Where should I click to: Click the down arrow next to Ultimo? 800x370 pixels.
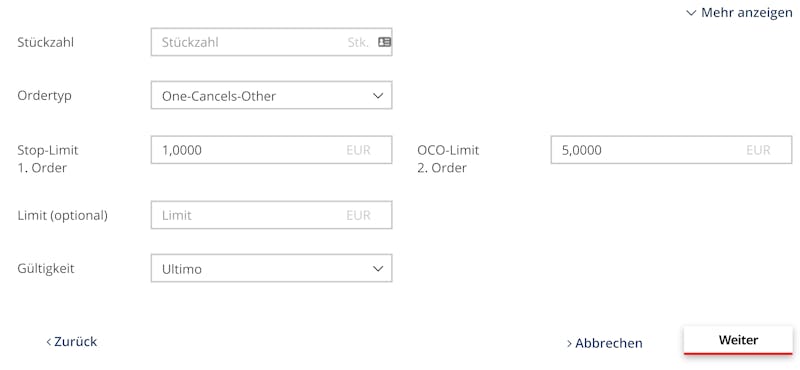pyautogui.click(x=378, y=268)
